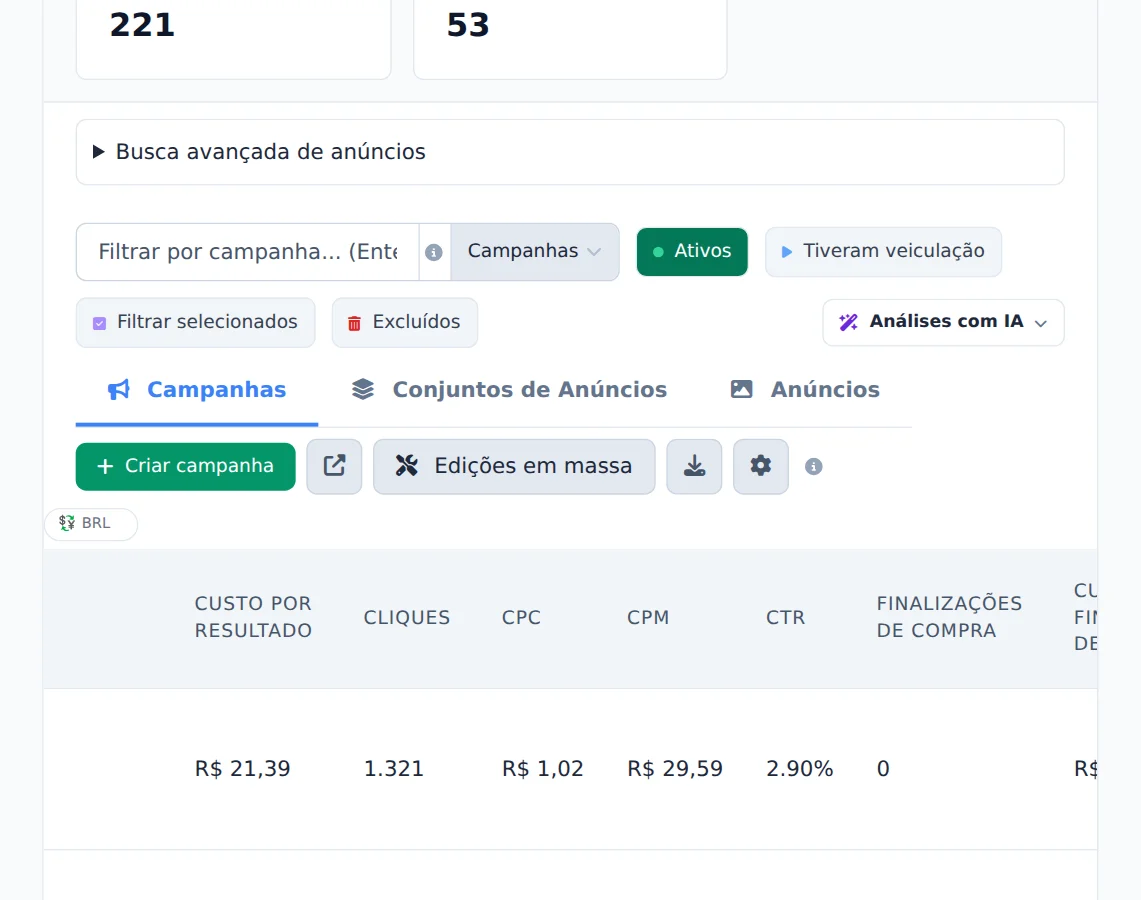Viewport: 1141px width, 900px height.
Task: Expand Busca avançada de anúncios section
Action: 570,152
